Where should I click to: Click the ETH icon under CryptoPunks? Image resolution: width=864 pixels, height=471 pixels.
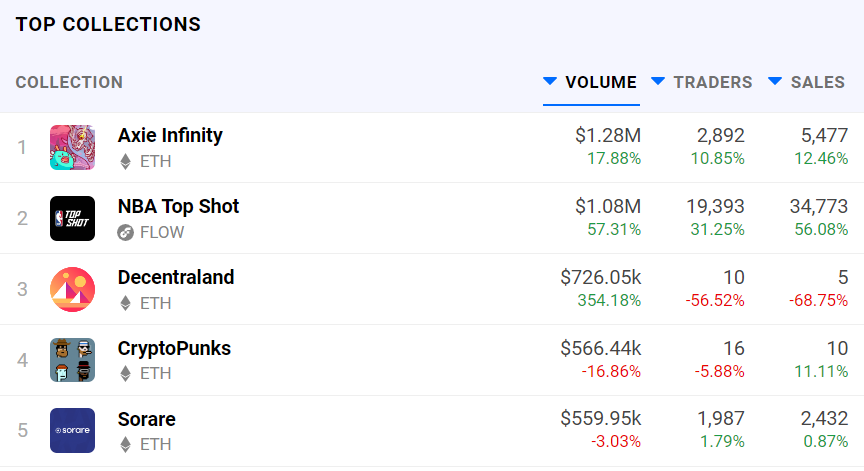(126, 373)
